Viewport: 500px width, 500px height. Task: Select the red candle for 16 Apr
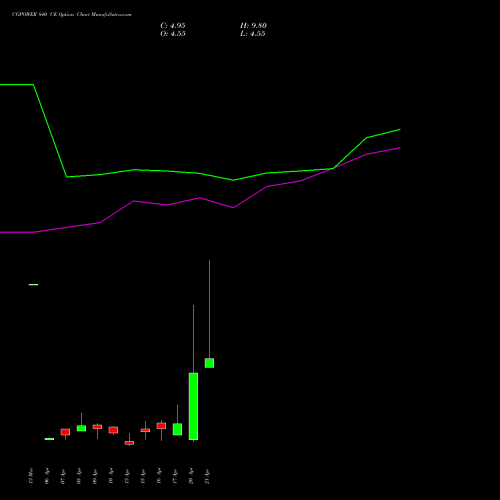161,426
